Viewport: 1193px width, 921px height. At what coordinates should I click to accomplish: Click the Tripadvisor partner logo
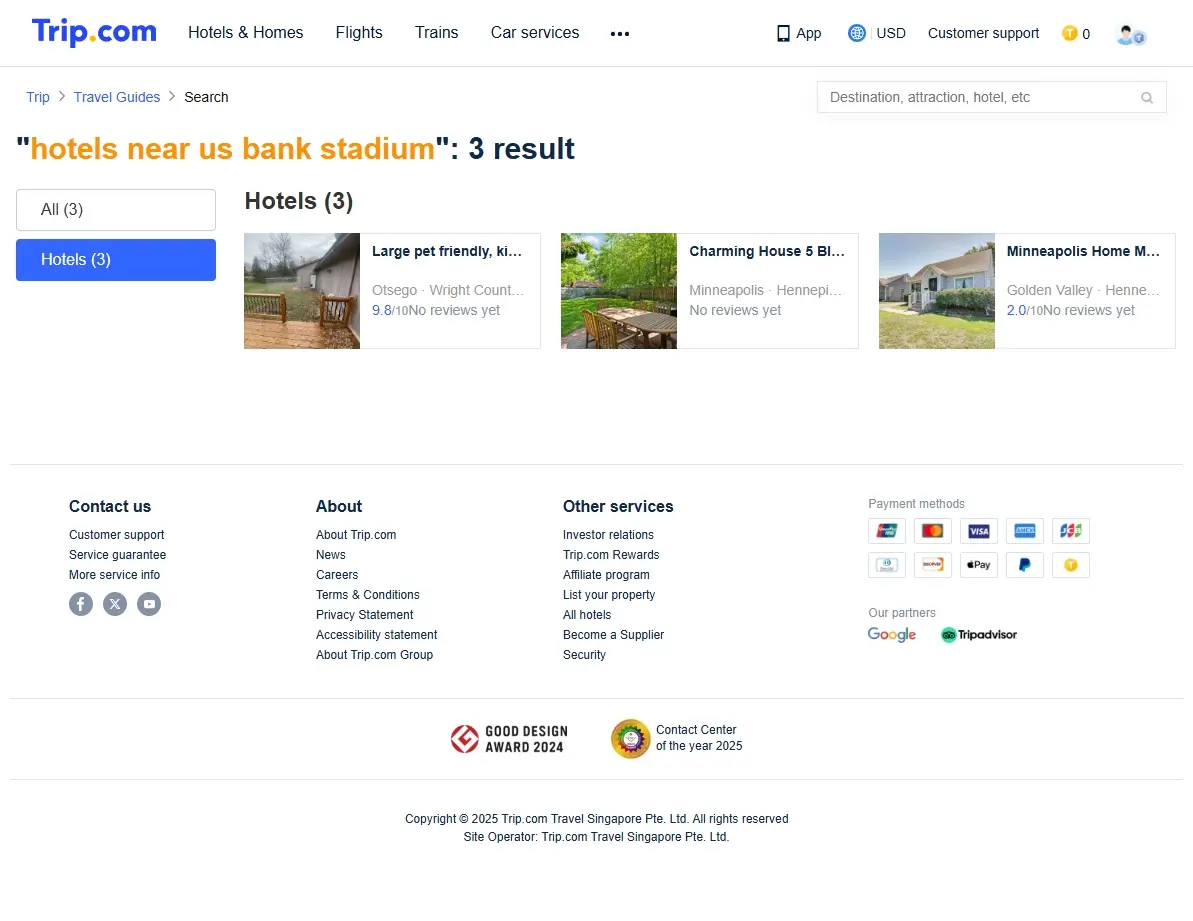pos(978,634)
